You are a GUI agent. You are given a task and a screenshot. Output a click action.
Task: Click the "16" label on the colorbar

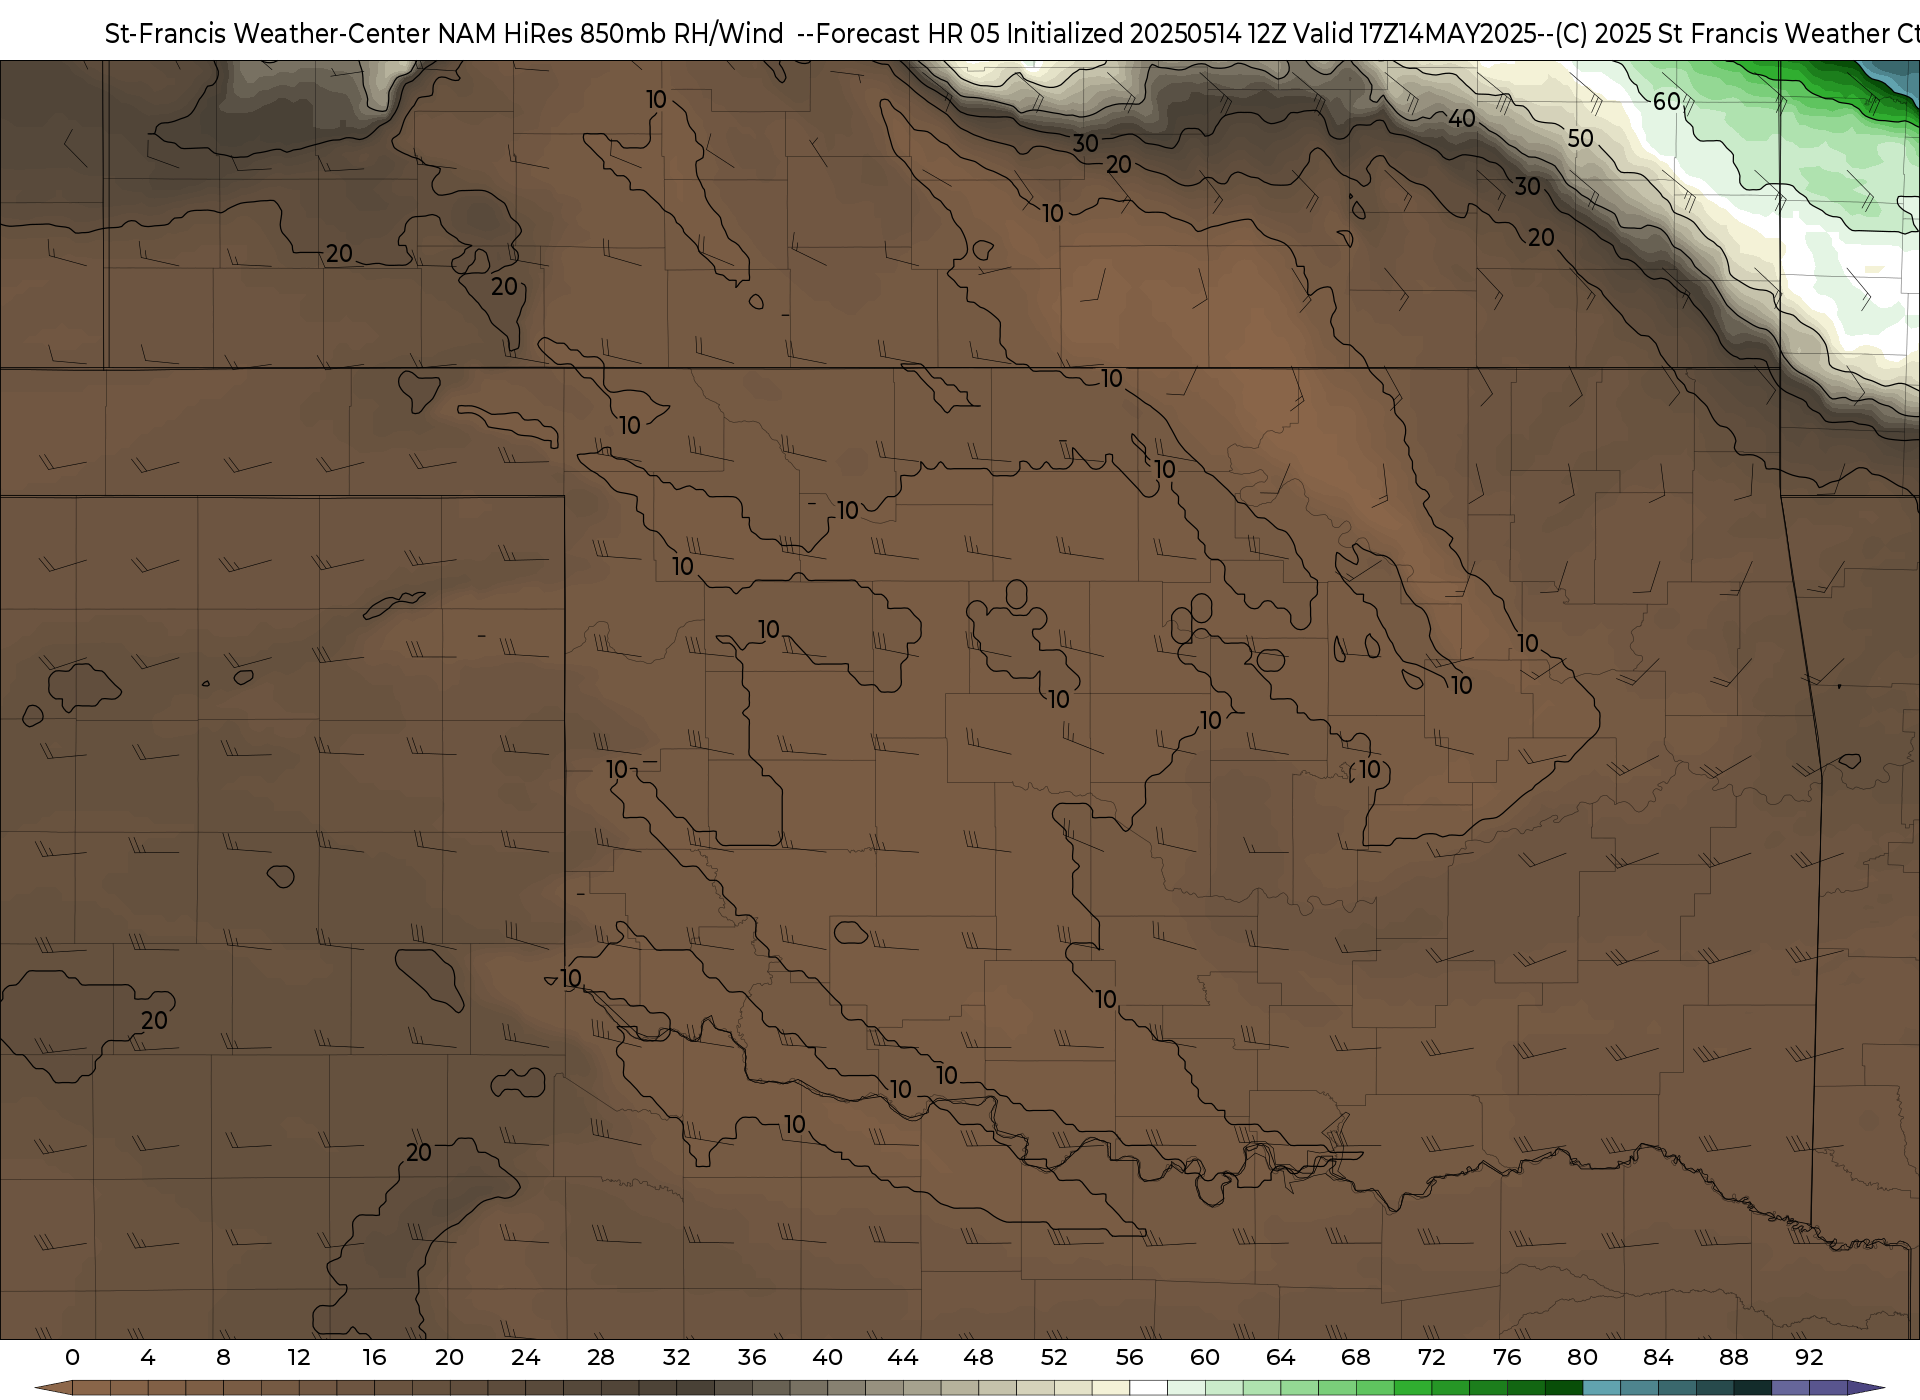[x=374, y=1357]
